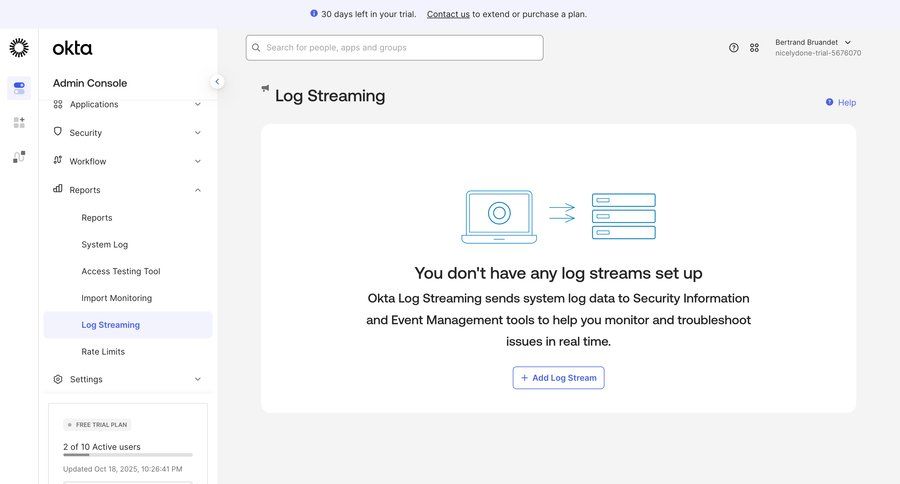900x484 pixels.
Task: Click the Security menu label
Action: [x=86, y=133]
